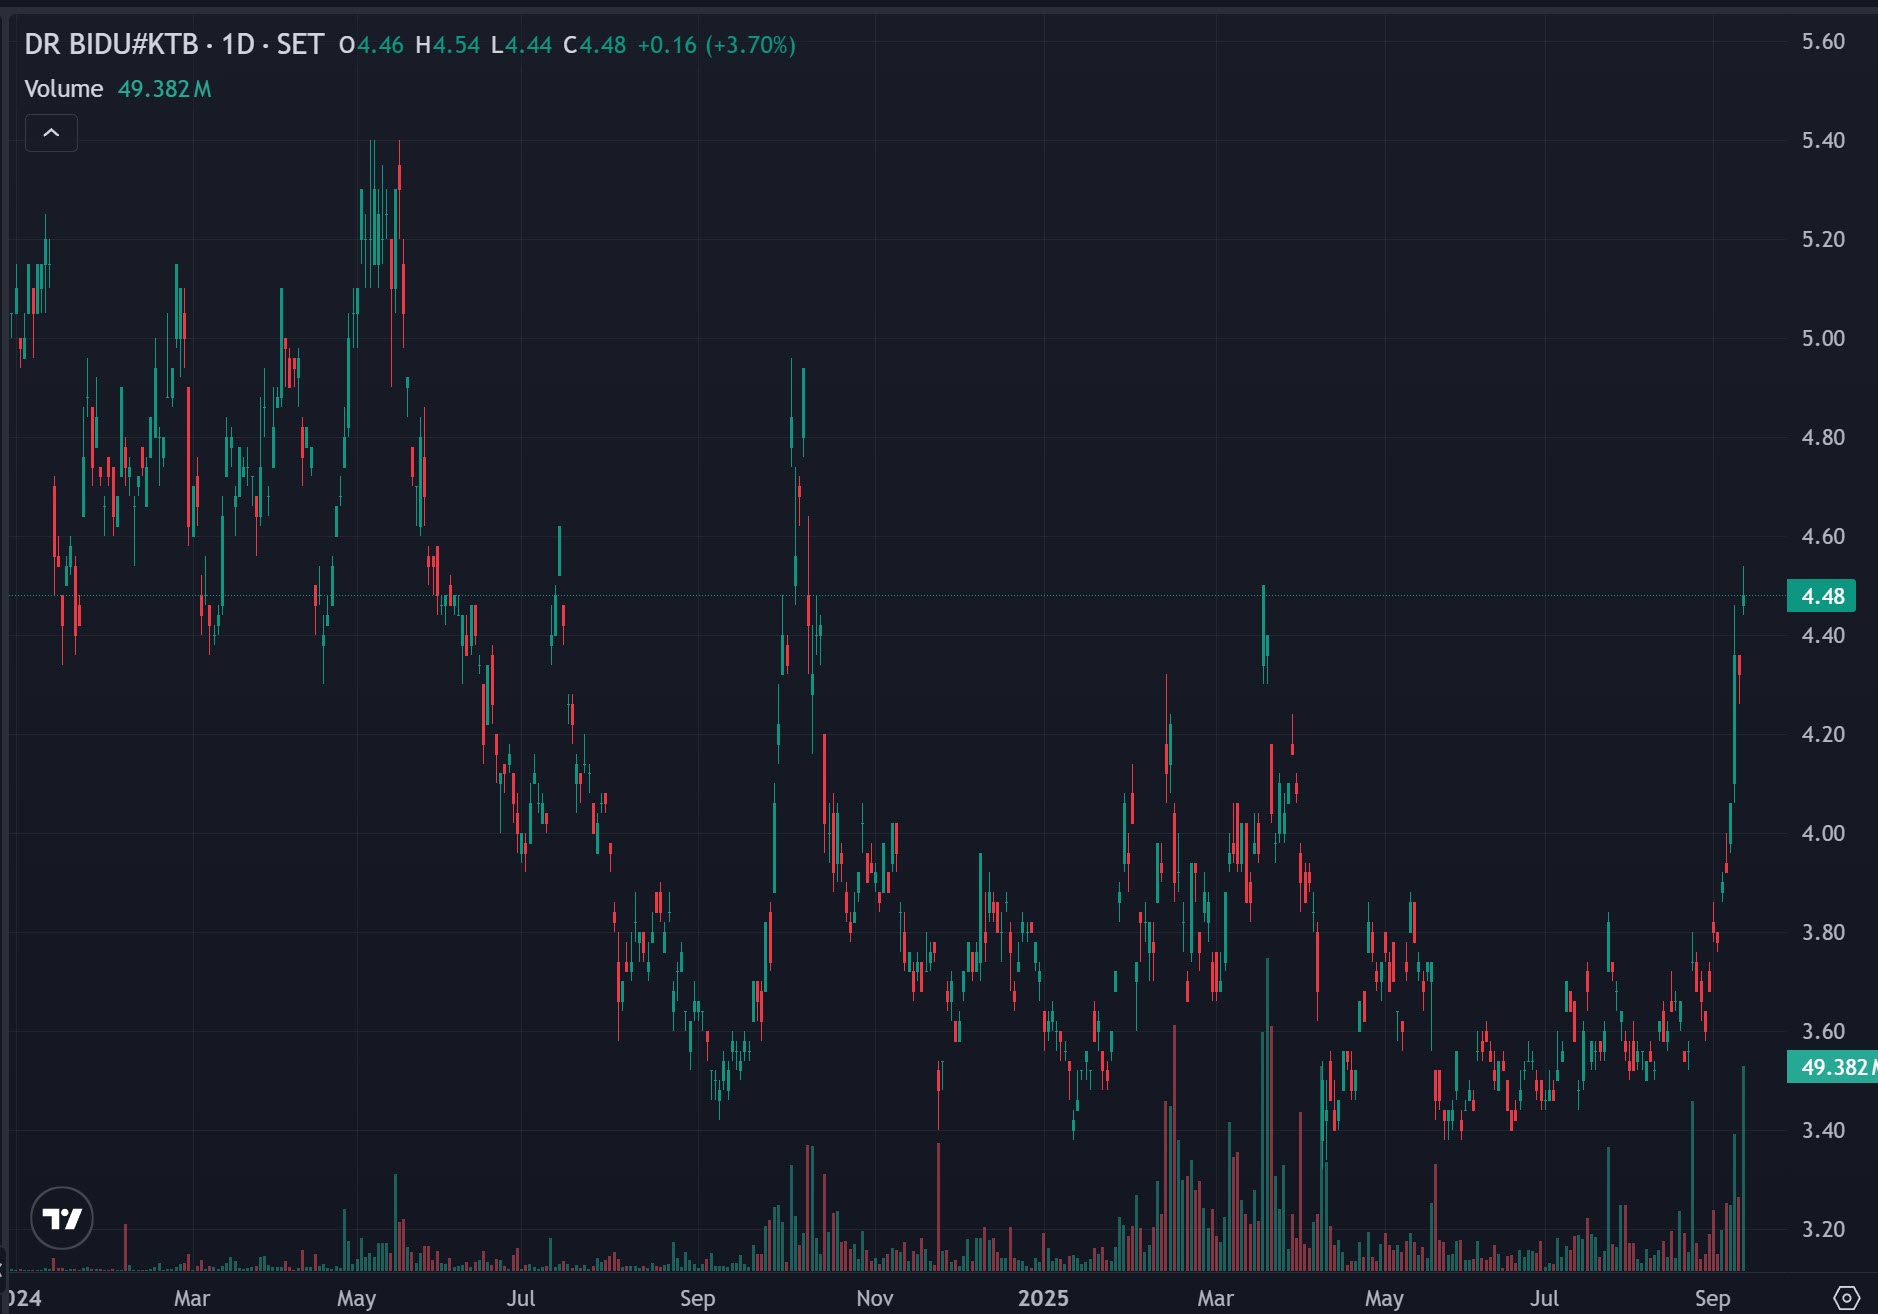Click the high price value H4.54
Screen dimensions: 1878x1314
(447, 45)
